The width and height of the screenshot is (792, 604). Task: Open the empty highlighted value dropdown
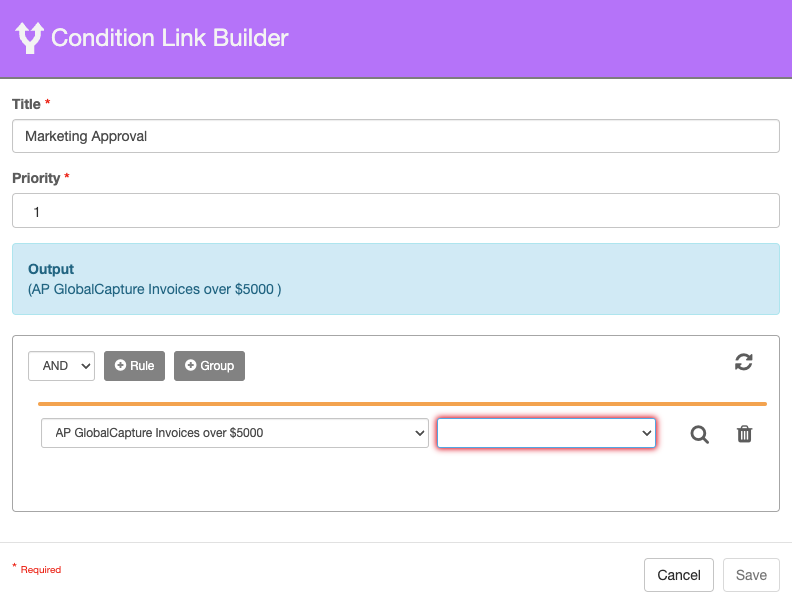coord(546,433)
